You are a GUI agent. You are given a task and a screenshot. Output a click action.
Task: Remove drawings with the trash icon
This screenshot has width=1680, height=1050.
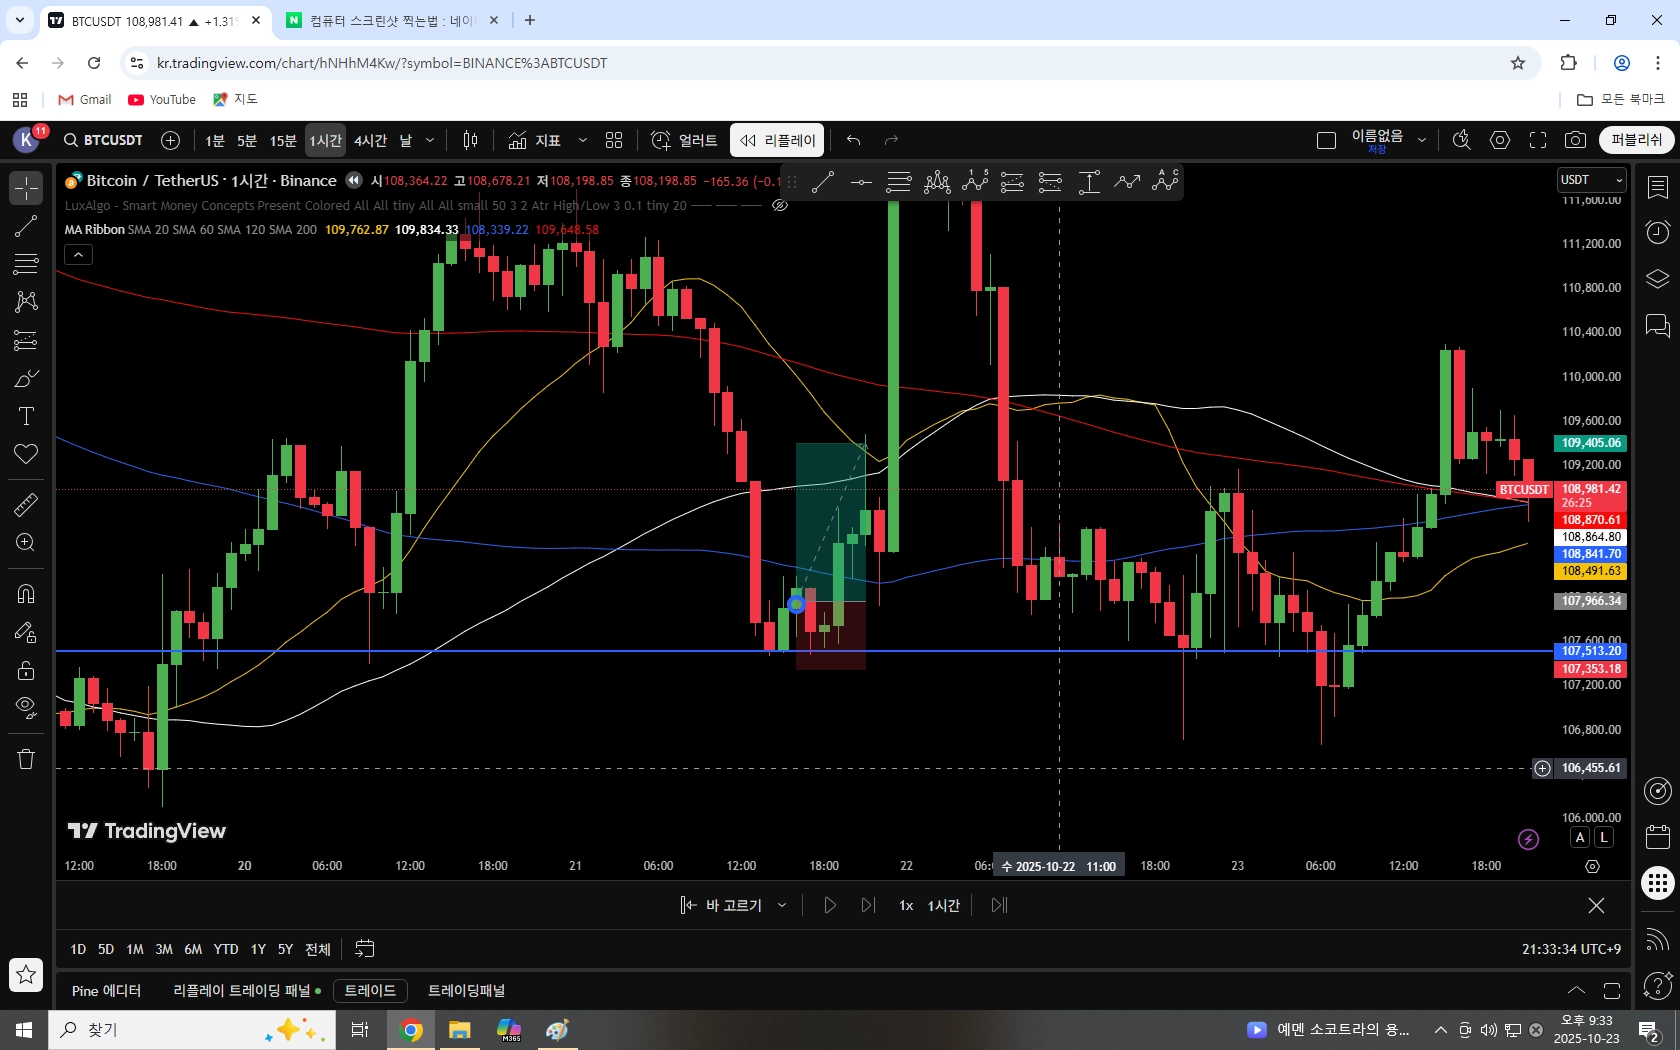(x=26, y=759)
